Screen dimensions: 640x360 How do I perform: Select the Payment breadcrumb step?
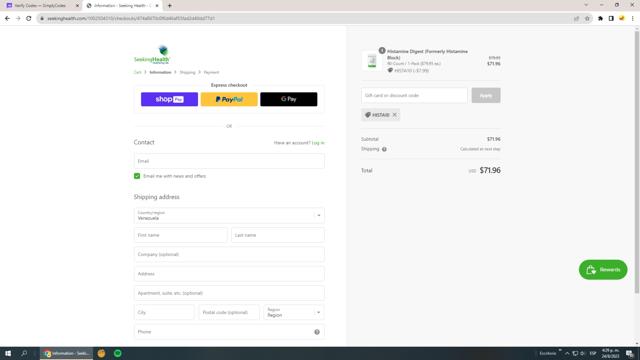pos(211,72)
